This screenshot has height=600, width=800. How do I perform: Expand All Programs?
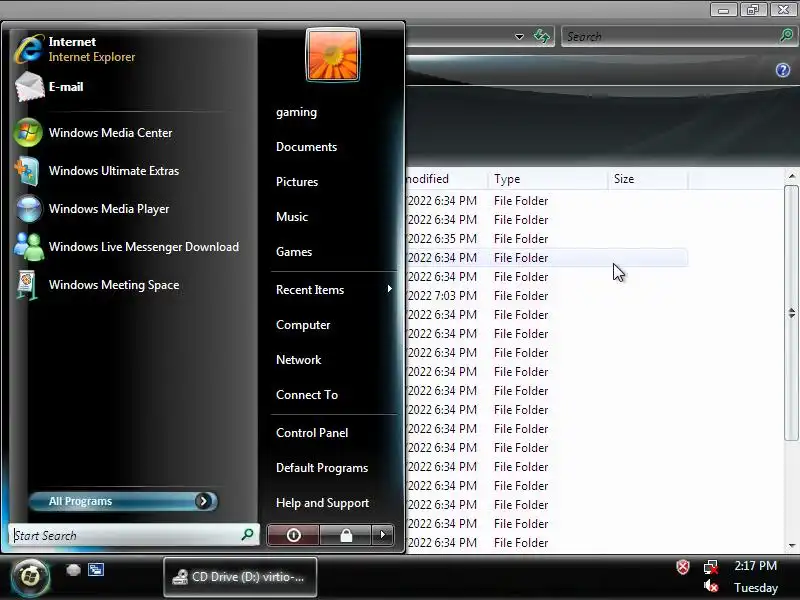tap(123, 502)
